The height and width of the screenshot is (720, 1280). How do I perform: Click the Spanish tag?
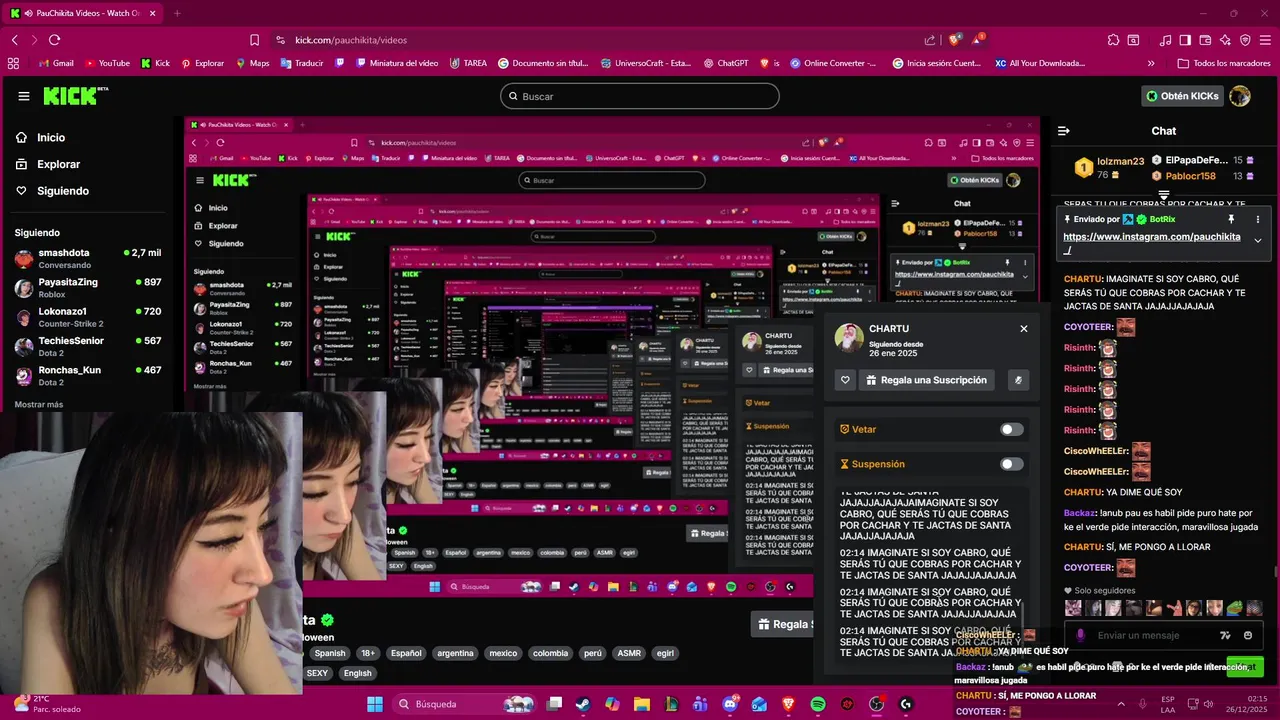click(329, 653)
